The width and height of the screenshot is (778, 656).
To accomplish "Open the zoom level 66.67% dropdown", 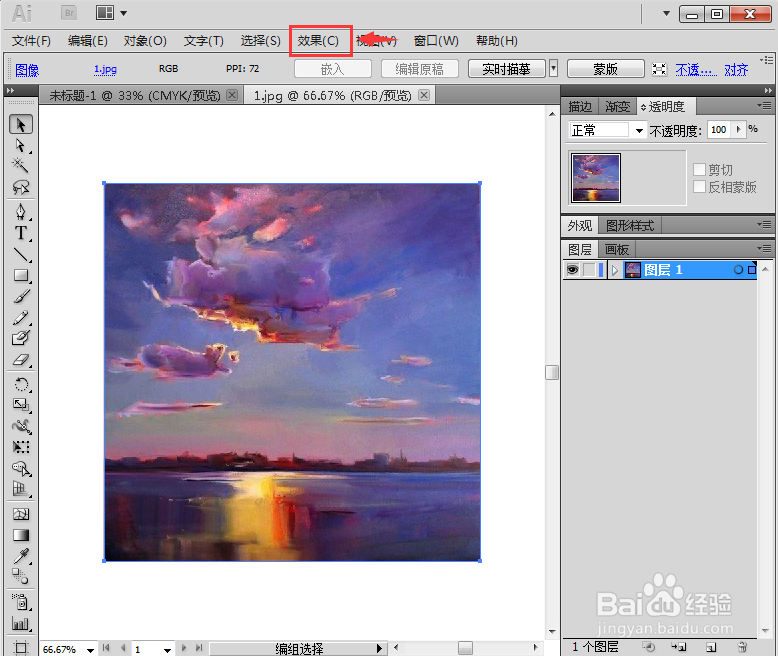I will (90, 650).
